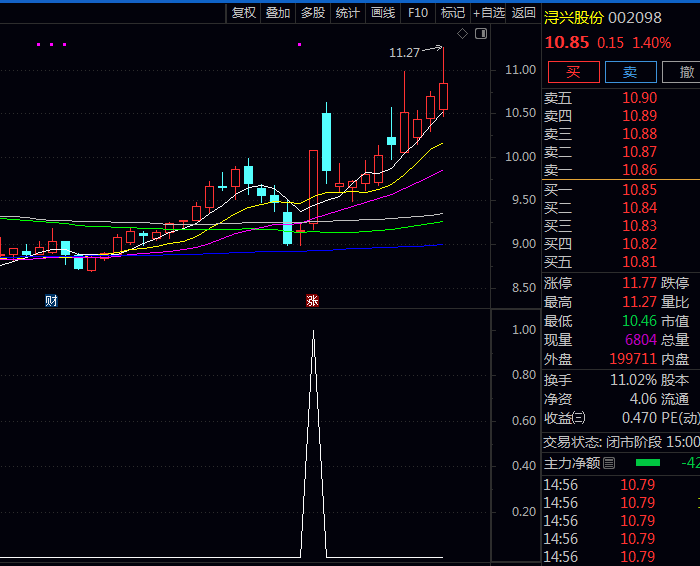Image resolution: width=700 pixels, height=566 pixels.
Task: Open the 叠加 overlay options
Action: [278, 13]
